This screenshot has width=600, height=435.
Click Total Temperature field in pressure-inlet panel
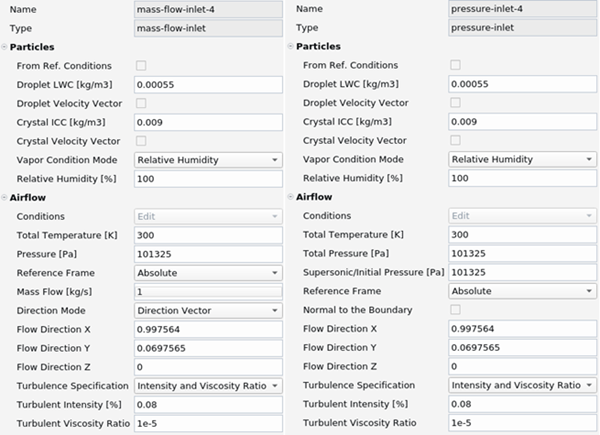click(522, 235)
